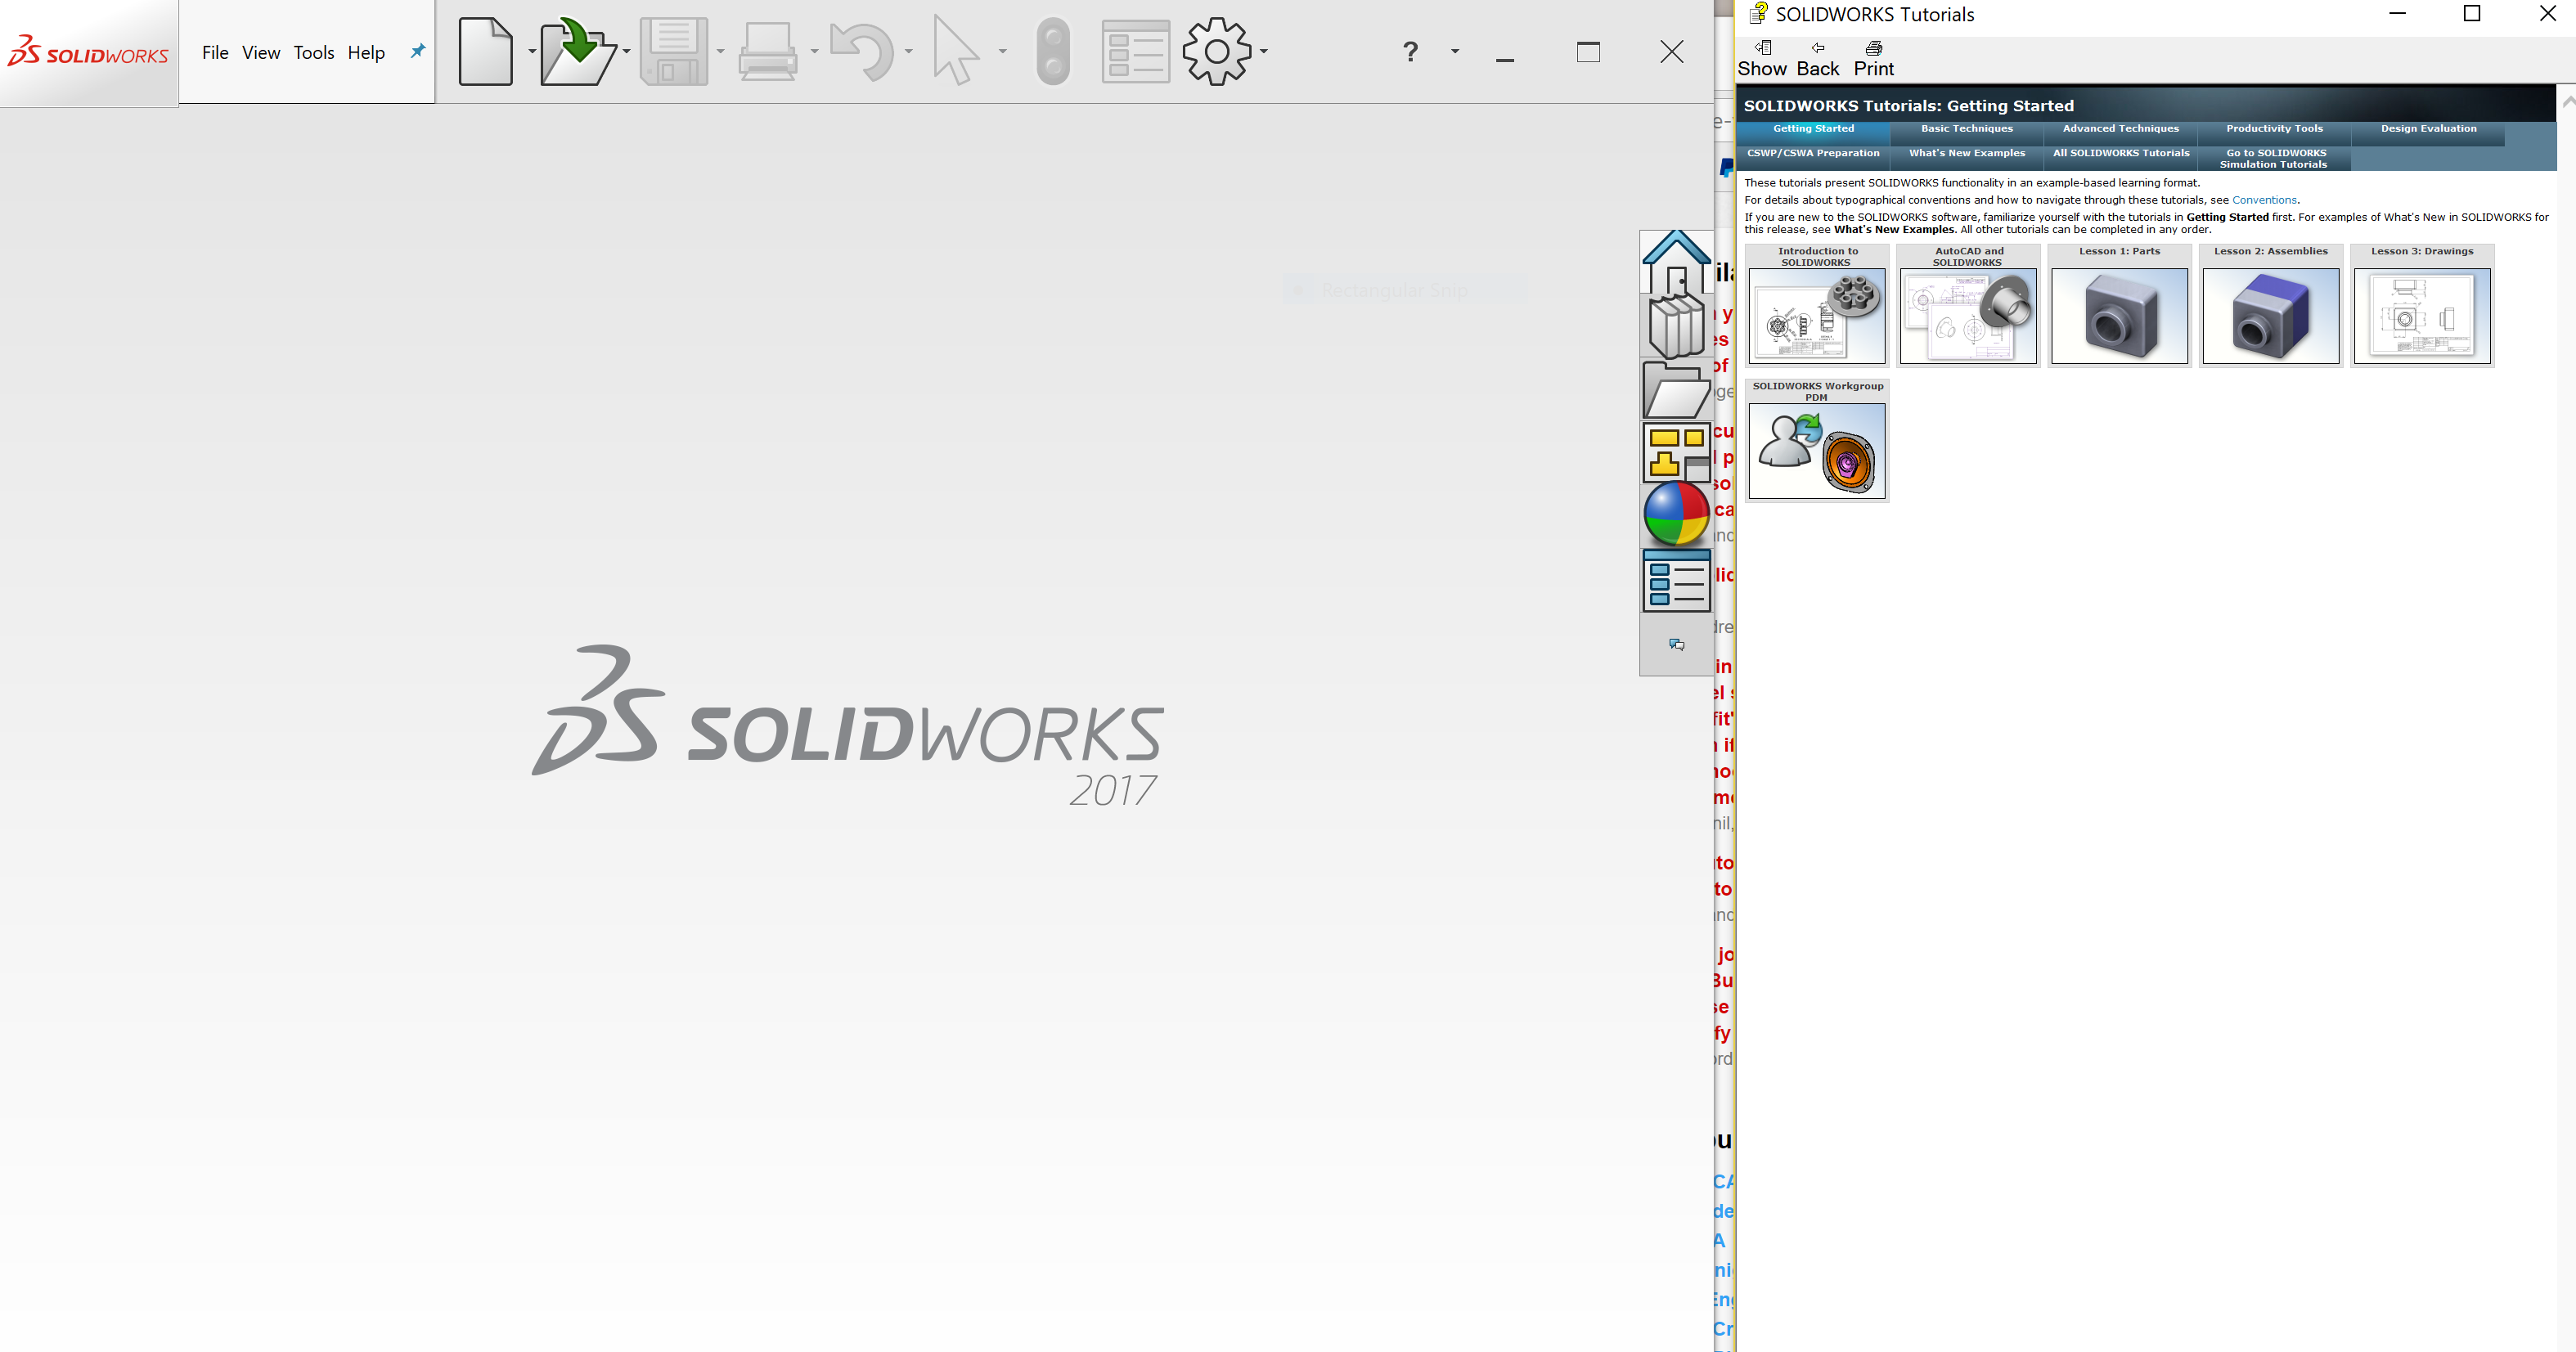Open the File Explorer folder tab
2576x1352 pixels.
1676,390
